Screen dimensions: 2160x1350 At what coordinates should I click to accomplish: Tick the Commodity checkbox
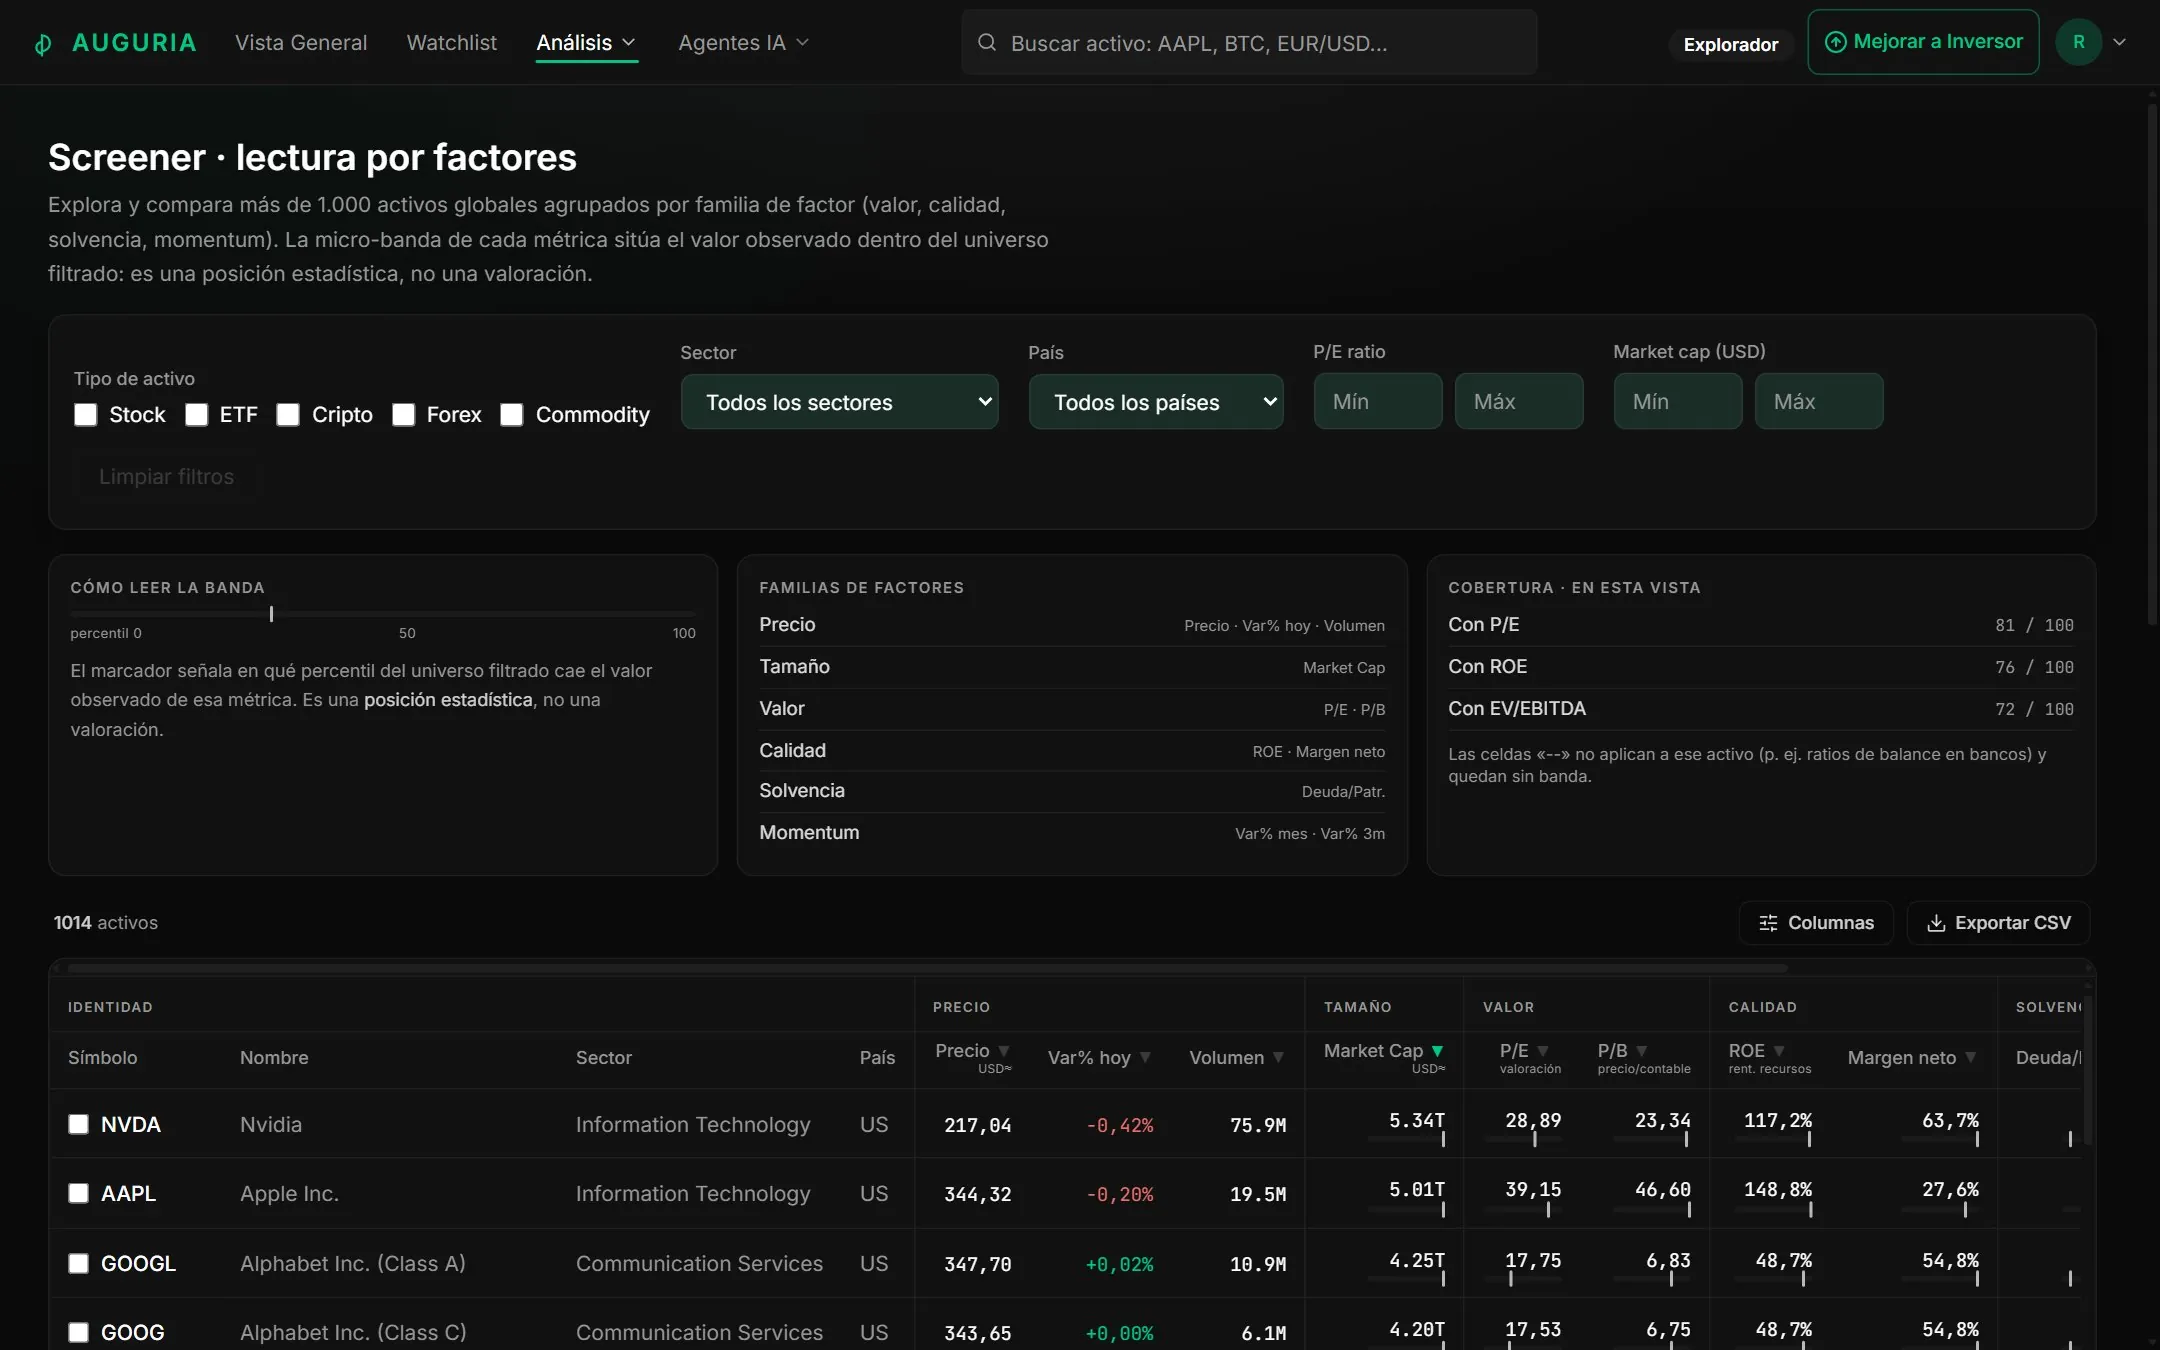coord(512,415)
